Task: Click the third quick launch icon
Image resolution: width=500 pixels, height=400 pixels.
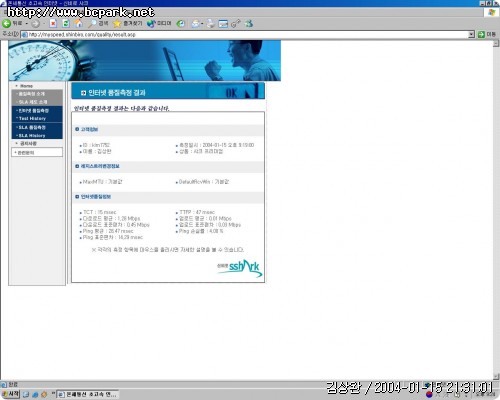Action: pyautogui.click(x=44, y=395)
